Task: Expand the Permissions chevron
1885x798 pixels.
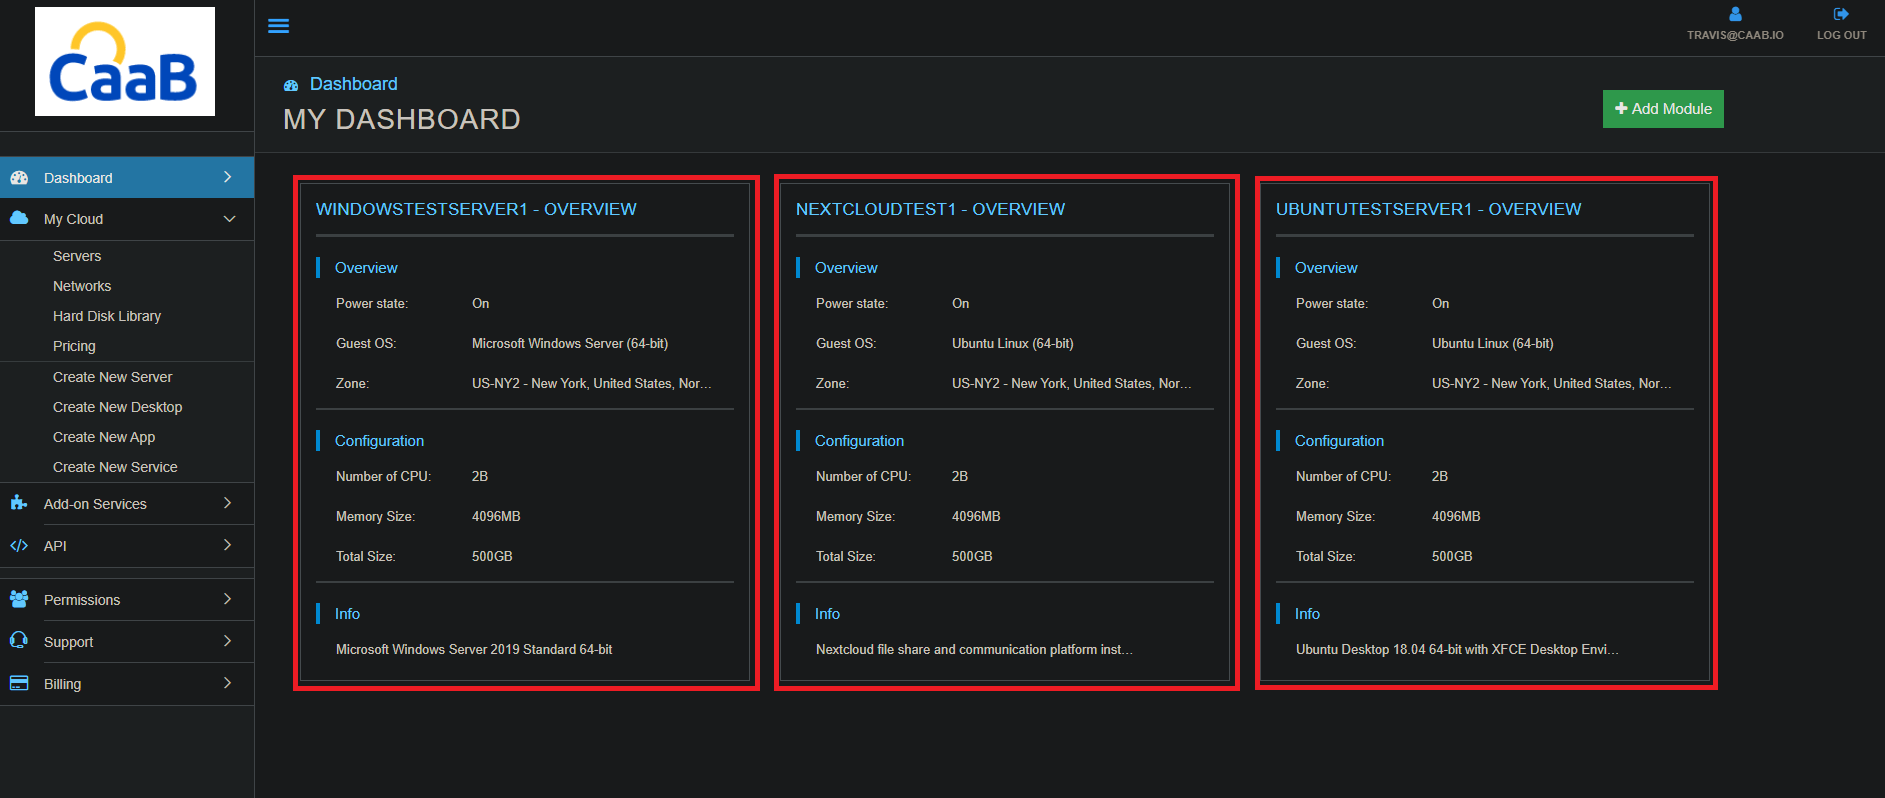Action: [228, 599]
